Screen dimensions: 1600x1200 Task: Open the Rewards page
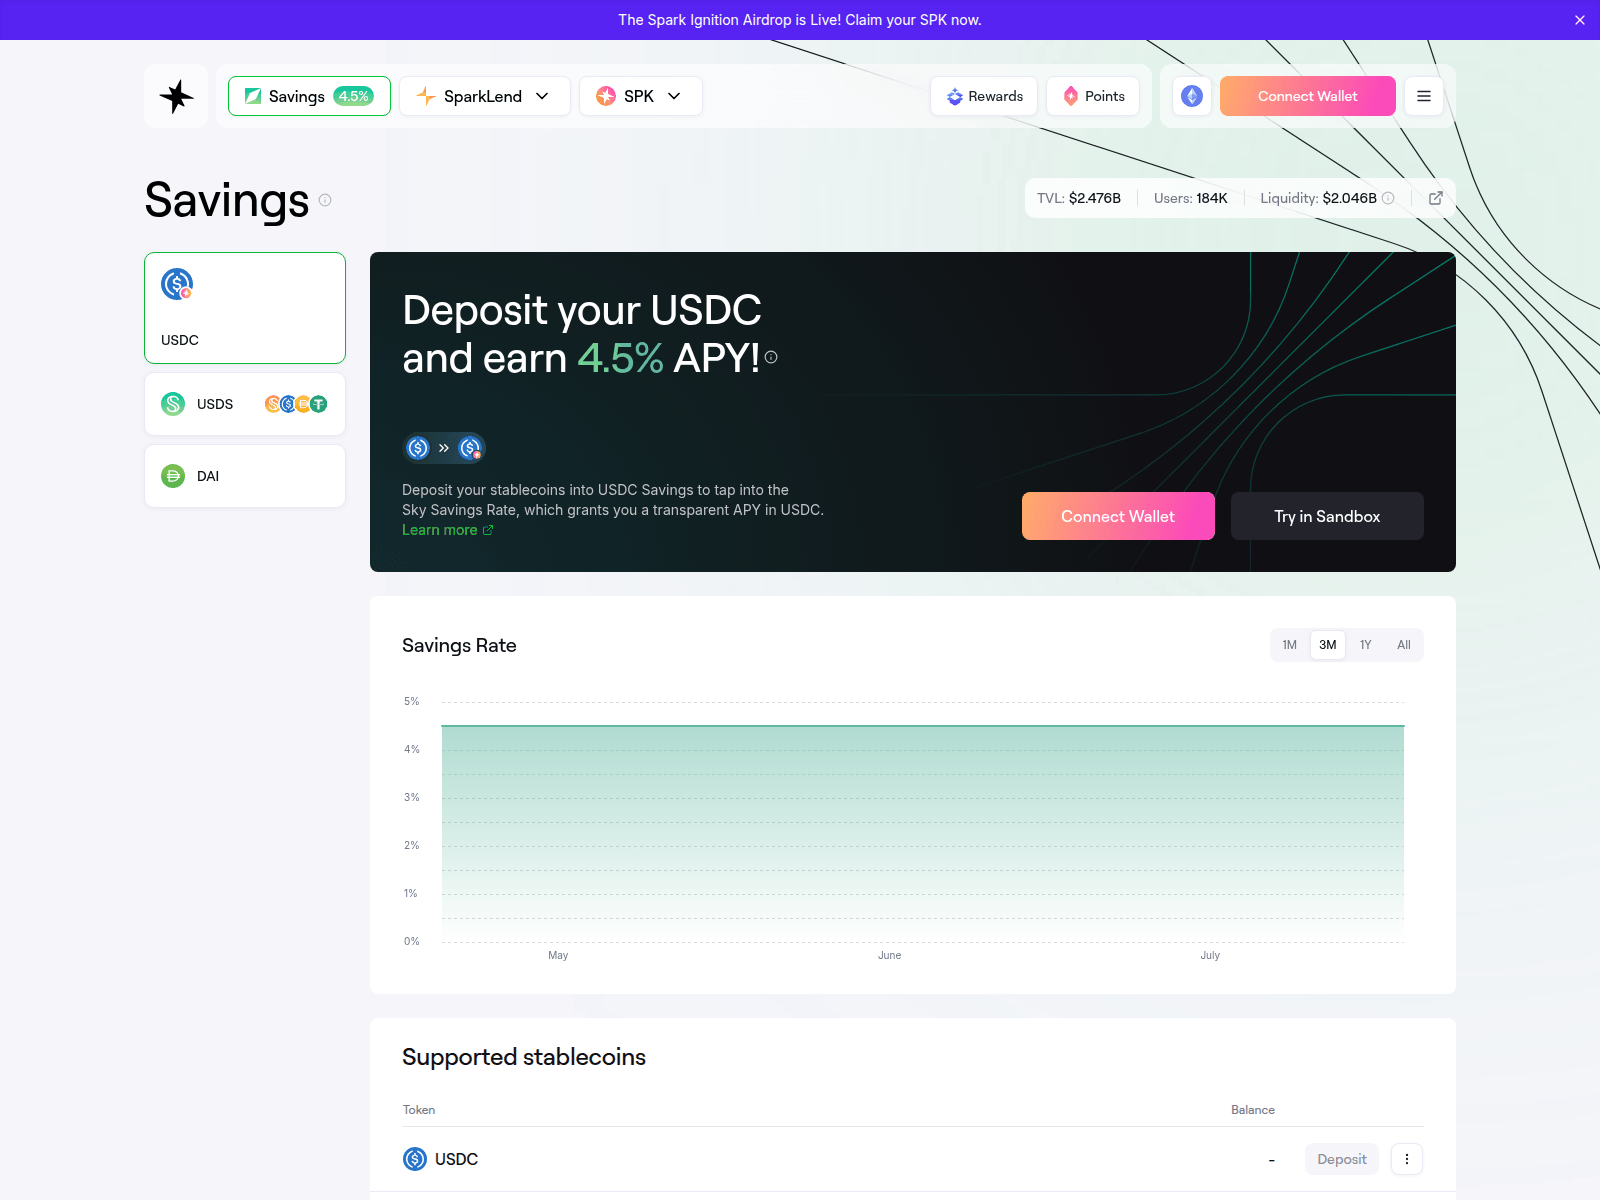(x=984, y=96)
